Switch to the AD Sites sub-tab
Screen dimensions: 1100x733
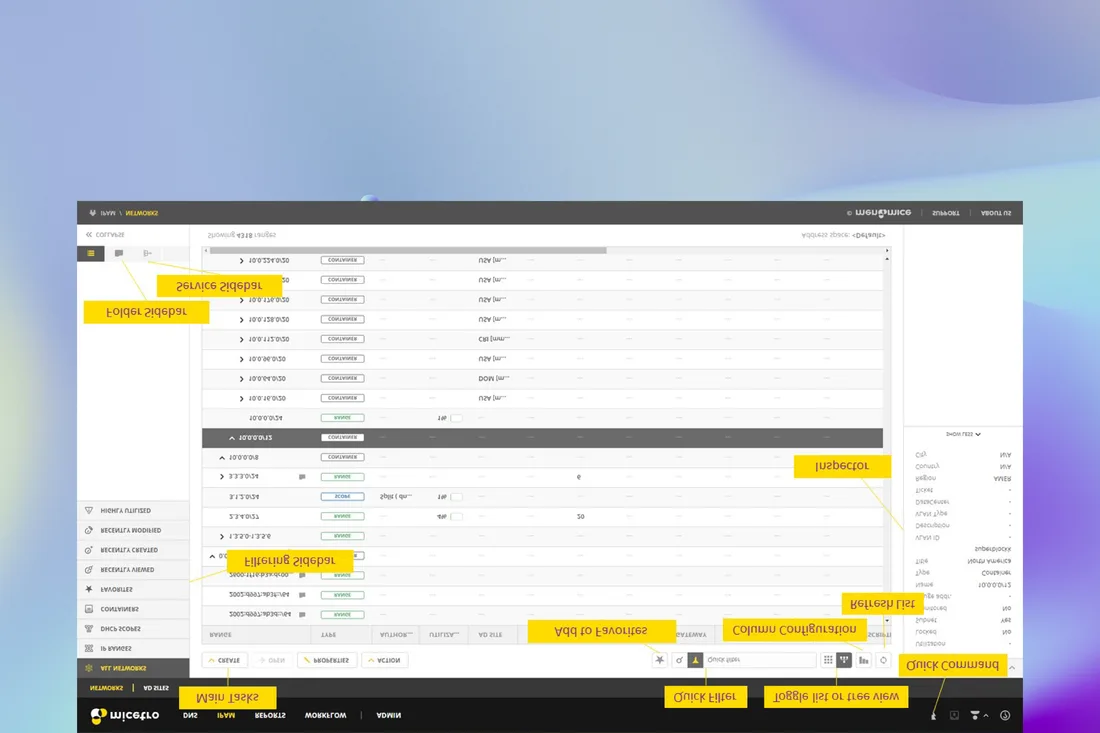pyautogui.click(x=156, y=688)
